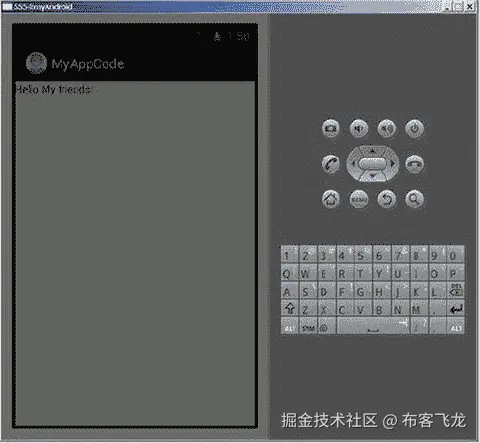Click the space bar key
Screen dimensions: 480x443
(373, 327)
